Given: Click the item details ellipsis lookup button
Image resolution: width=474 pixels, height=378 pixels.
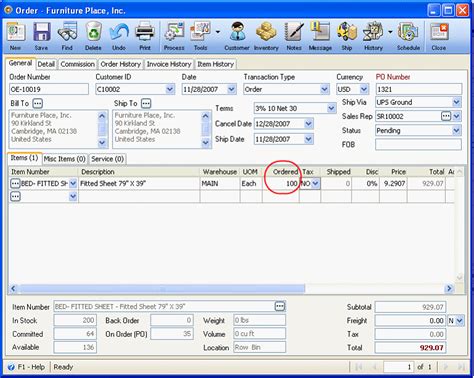Looking at the screenshot, I should pos(280,306).
